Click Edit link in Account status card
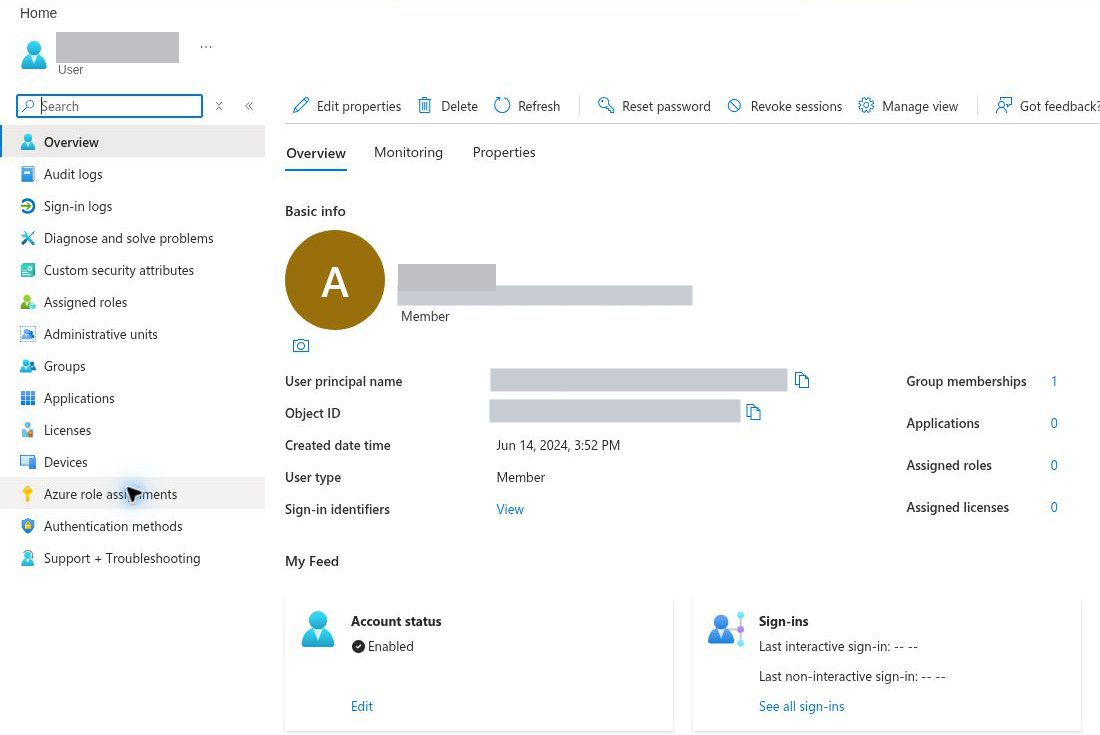 coord(362,706)
